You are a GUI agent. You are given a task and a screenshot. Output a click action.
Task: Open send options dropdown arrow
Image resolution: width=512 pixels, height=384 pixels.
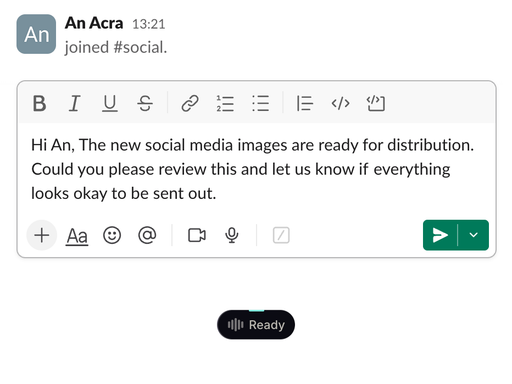point(474,235)
